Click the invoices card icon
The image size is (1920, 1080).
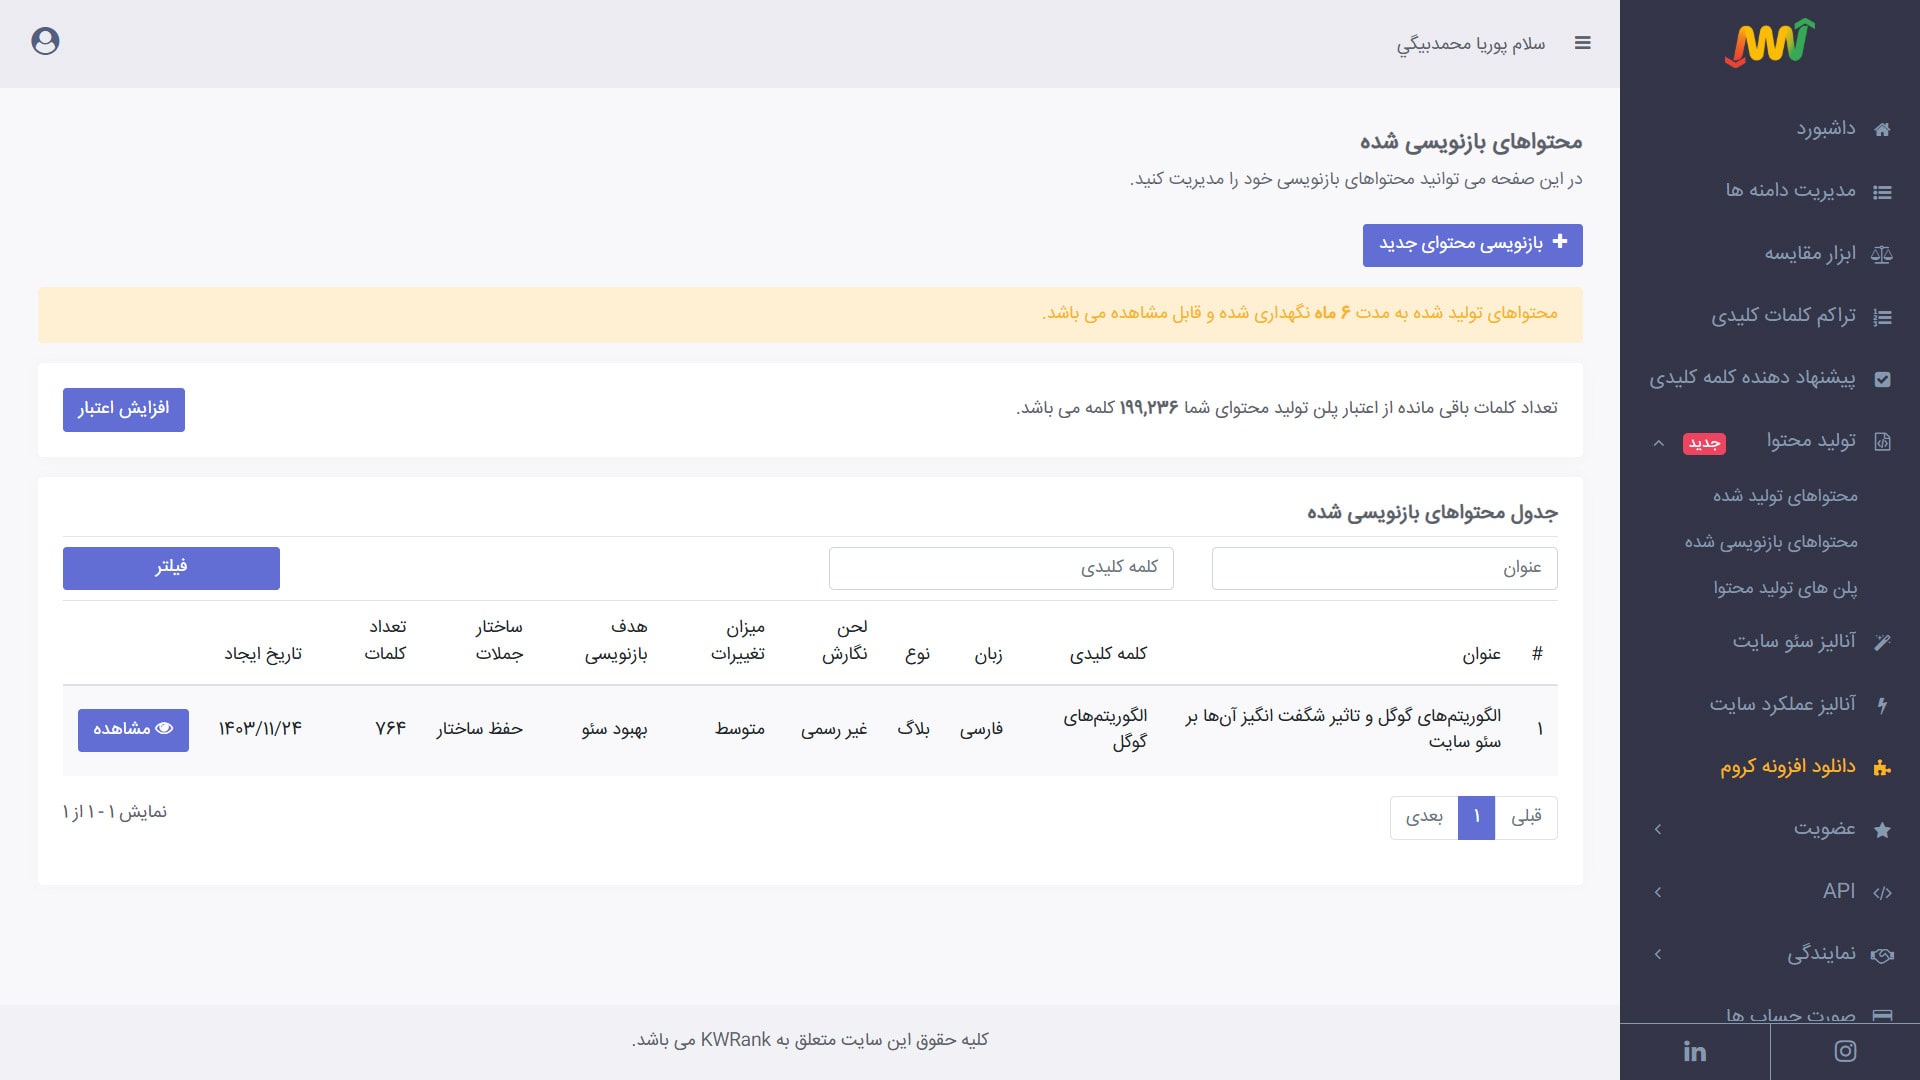1882,1016
